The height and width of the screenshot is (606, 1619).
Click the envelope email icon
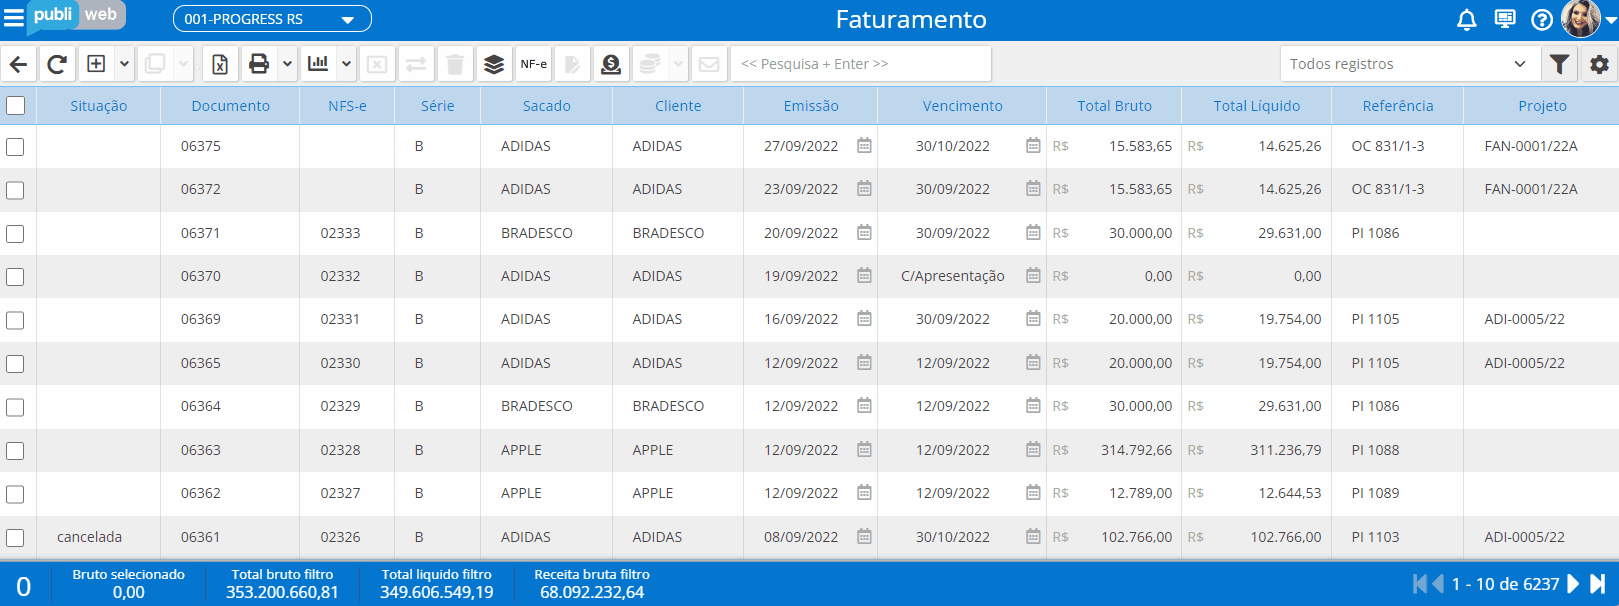[x=709, y=64]
